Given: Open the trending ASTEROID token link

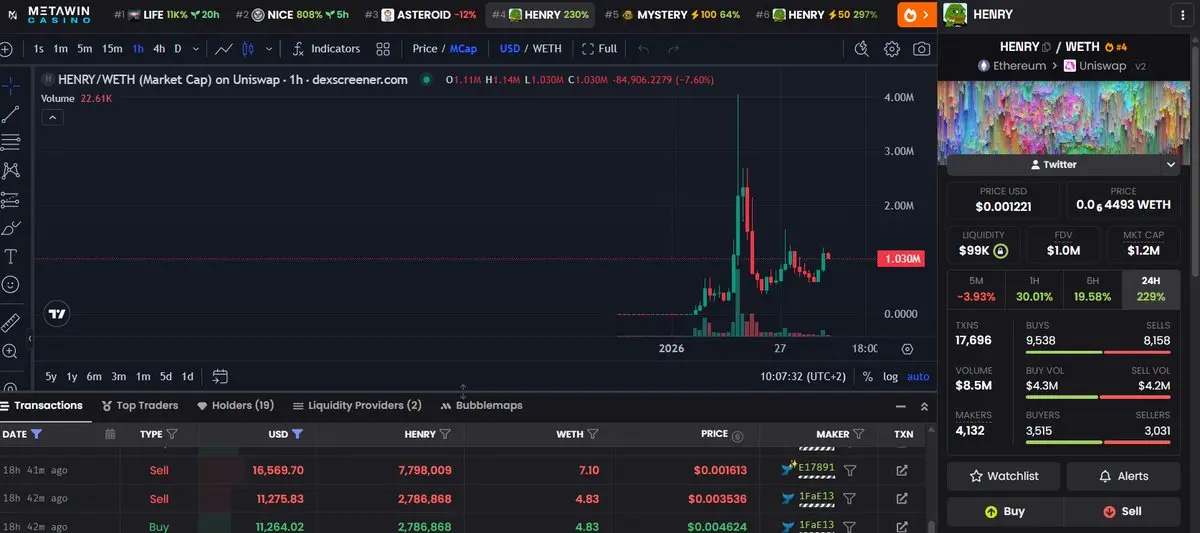Looking at the screenshot, I should (420, 15).
